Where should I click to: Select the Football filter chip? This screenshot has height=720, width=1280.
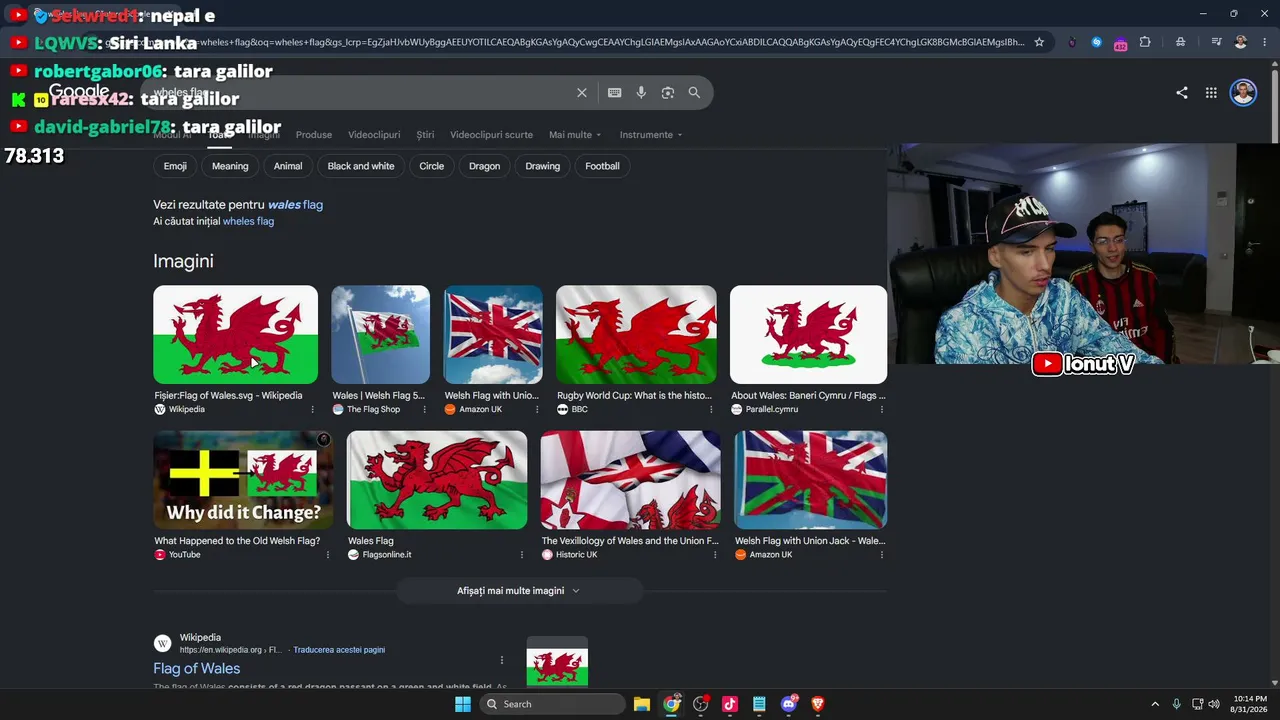coord(603,166)
